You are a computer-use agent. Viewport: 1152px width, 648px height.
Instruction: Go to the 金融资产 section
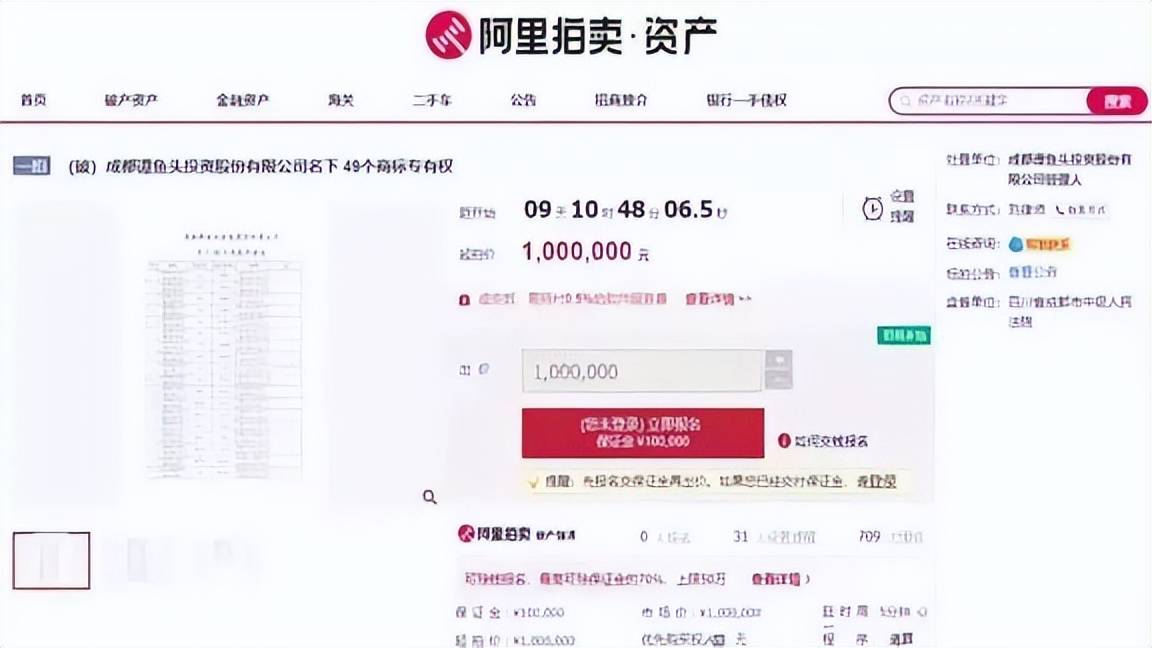click(x=242, y=100)
